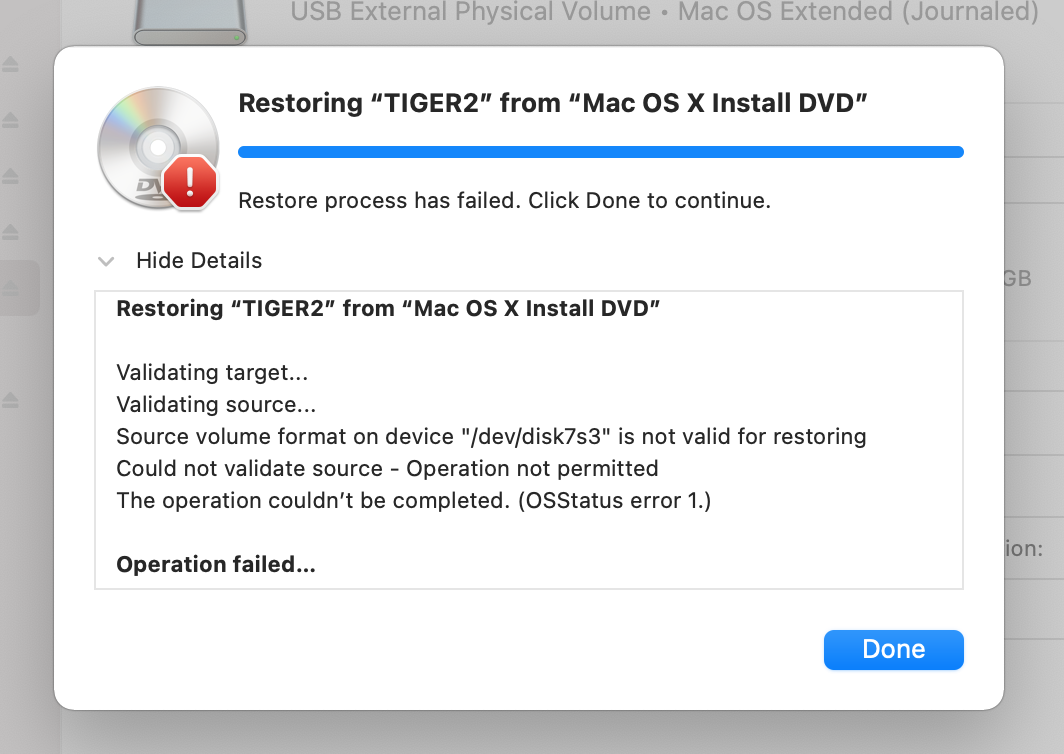
Task: Click eject icon in highlighted sidebar row
Action: 10,288
